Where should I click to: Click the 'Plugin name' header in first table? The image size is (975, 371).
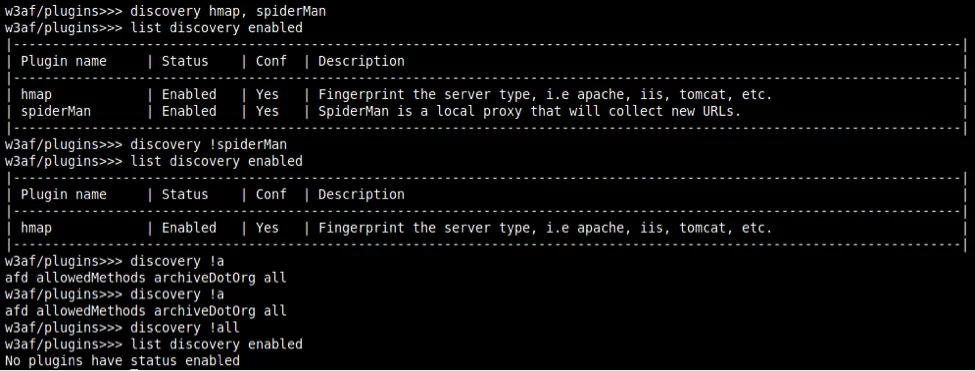(x=63, y=61)
